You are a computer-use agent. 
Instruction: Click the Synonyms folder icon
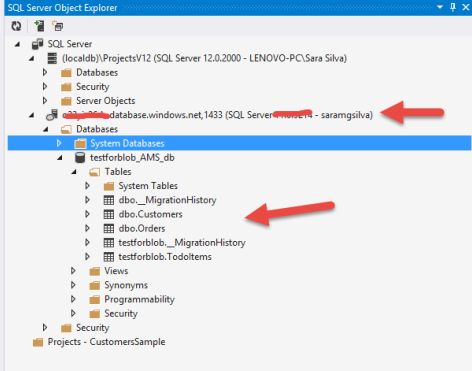point(95,285)
